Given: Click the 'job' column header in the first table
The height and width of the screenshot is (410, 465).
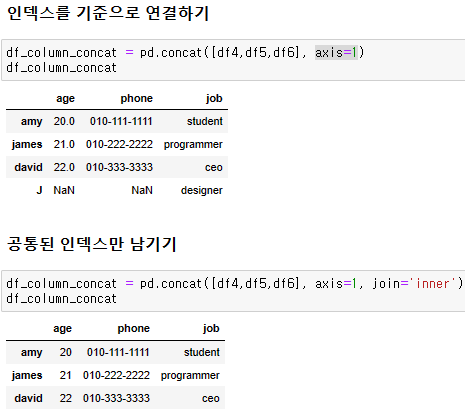Looking at the screenshot, I should [214, 98].
